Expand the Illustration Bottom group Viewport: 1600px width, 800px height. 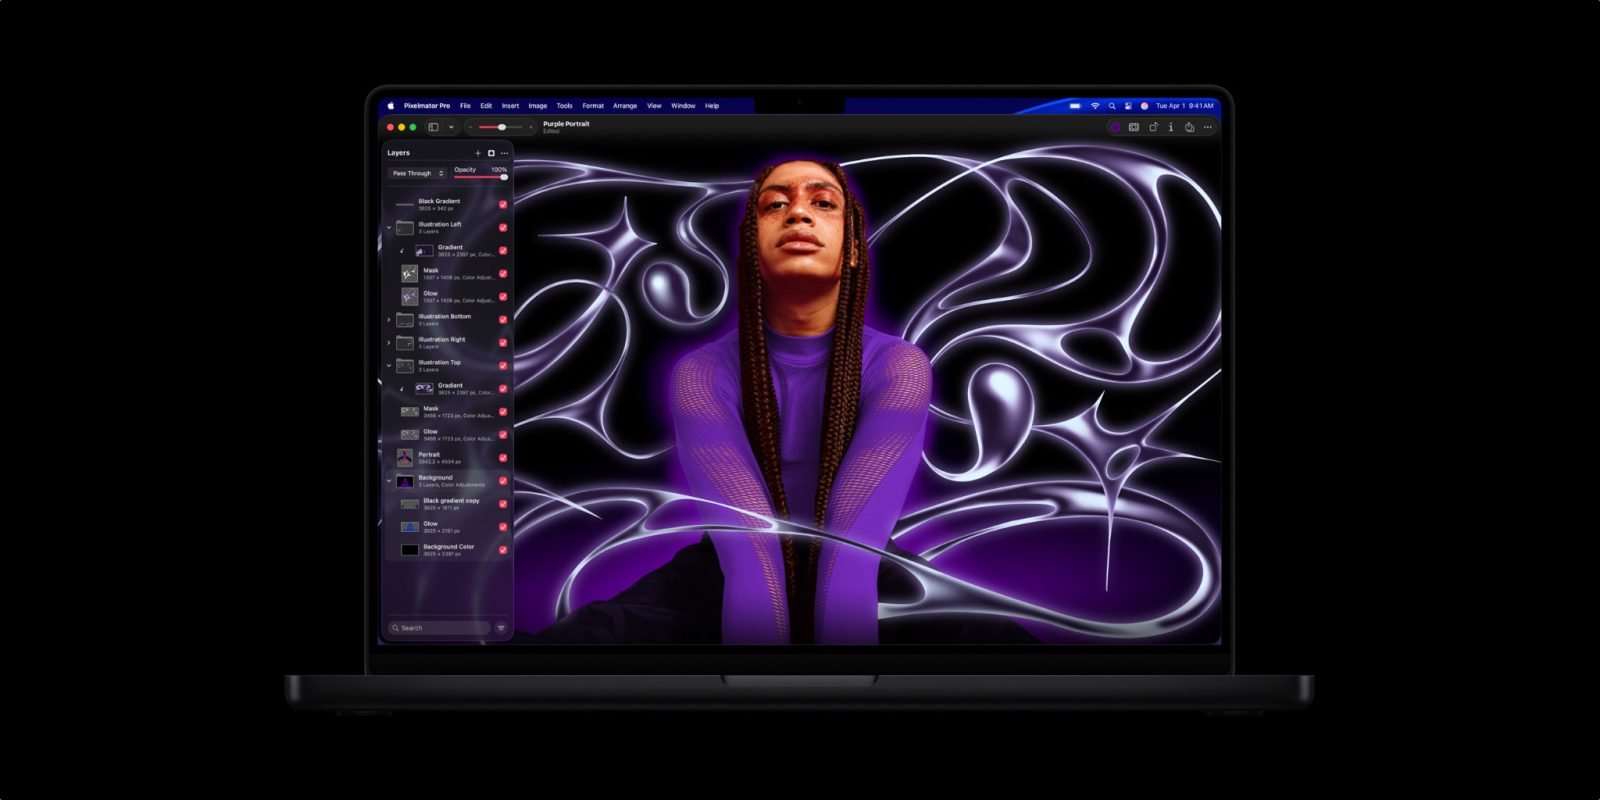[x=389, y=320]
